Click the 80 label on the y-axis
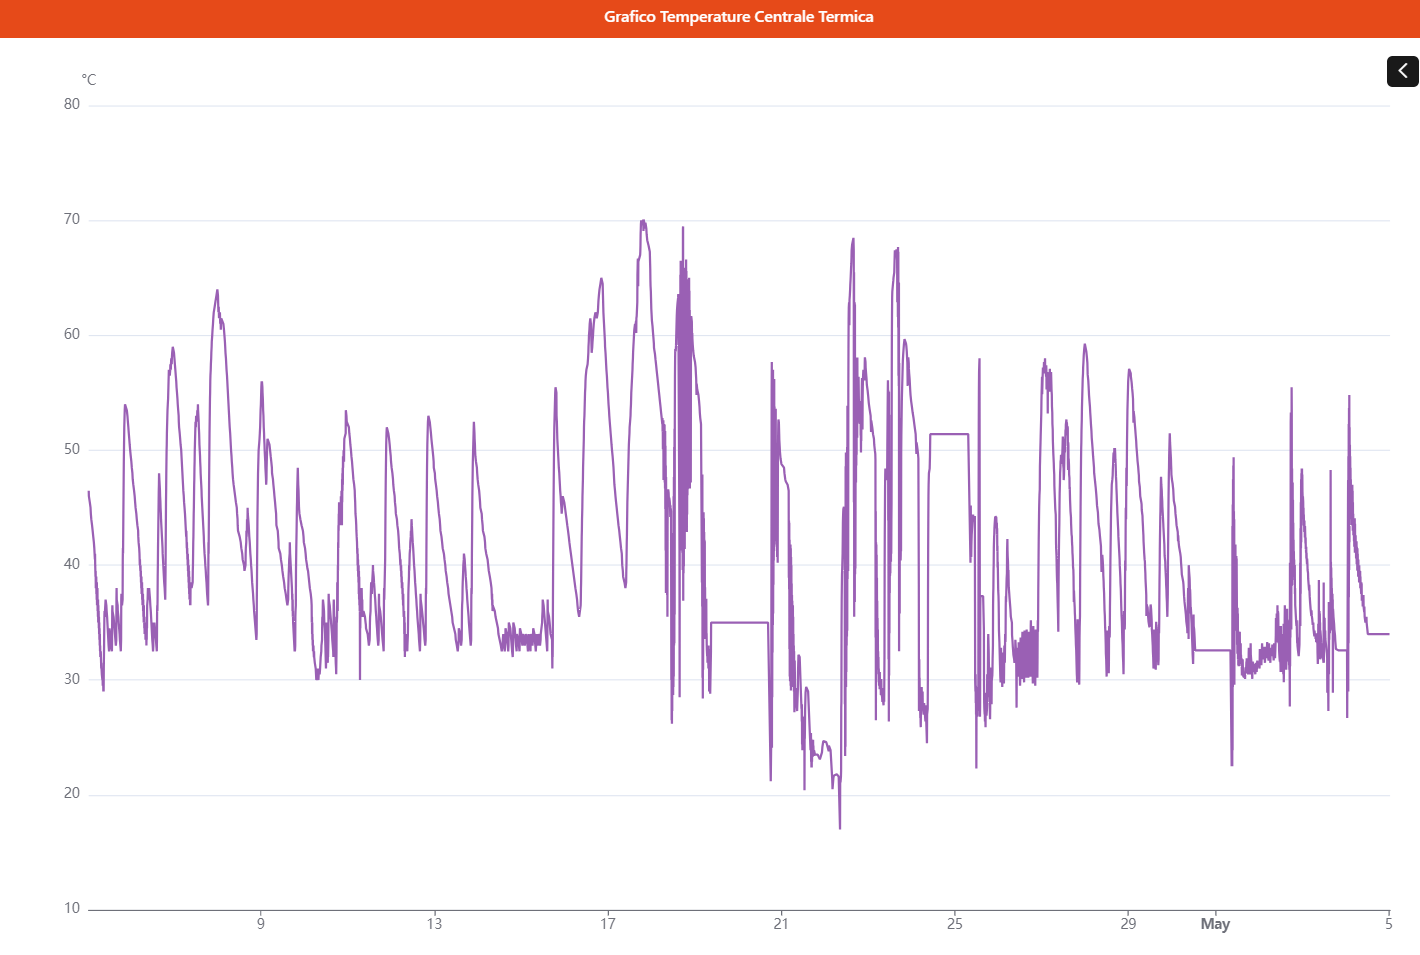This screenshot has height=955, width=1420. pyautogui.click(x=72, y=104)
